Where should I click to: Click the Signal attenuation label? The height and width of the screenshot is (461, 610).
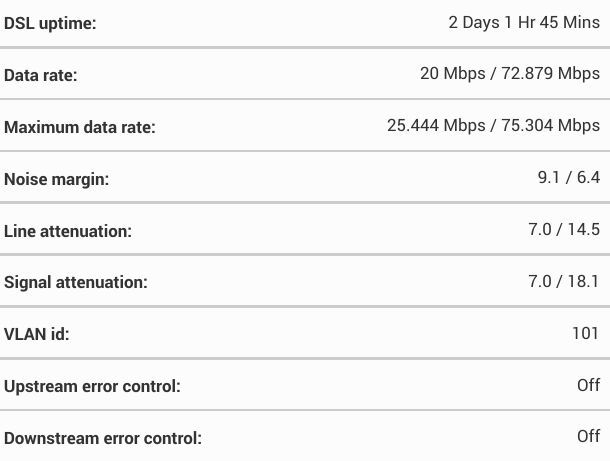[76, 283]
